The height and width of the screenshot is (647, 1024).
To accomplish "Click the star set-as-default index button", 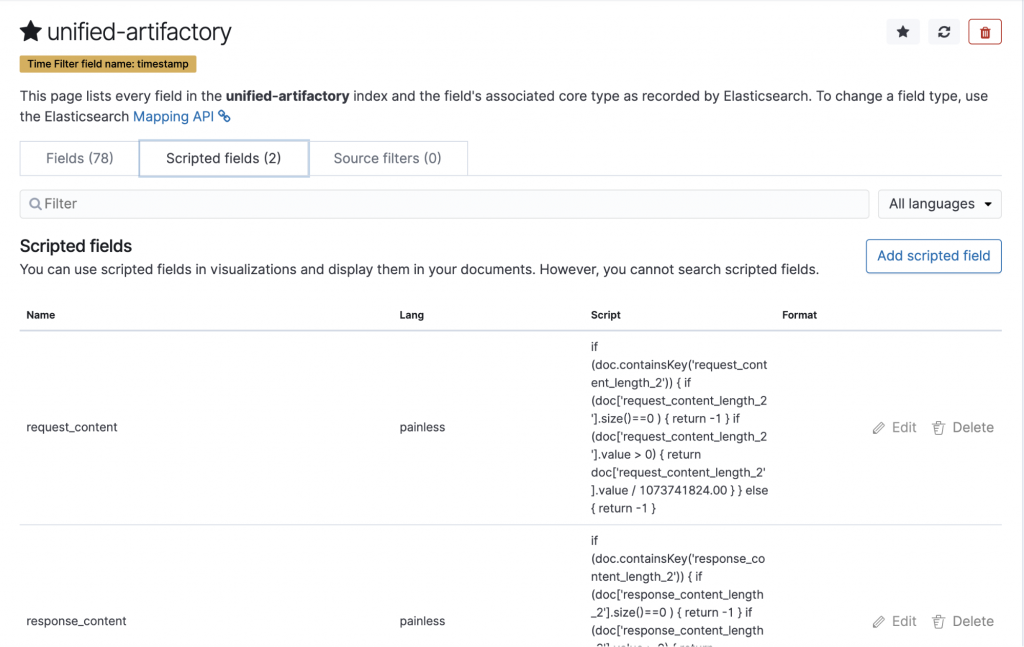I will tap(902, 32).
